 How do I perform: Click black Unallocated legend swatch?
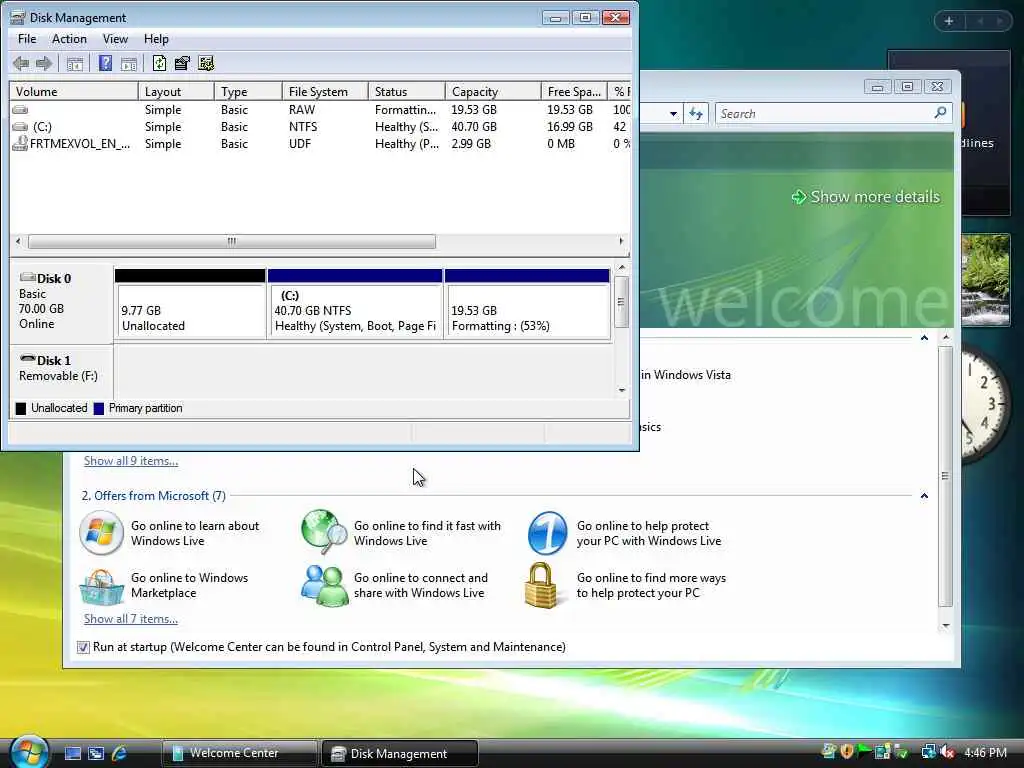(21, 409)
